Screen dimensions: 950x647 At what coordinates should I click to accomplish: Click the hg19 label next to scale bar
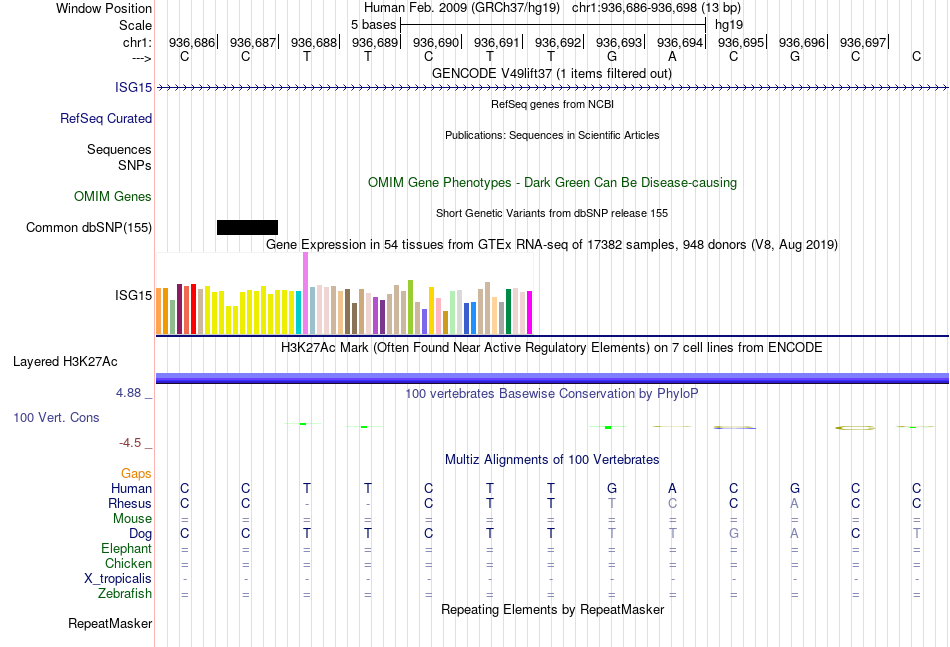(729, 25)
